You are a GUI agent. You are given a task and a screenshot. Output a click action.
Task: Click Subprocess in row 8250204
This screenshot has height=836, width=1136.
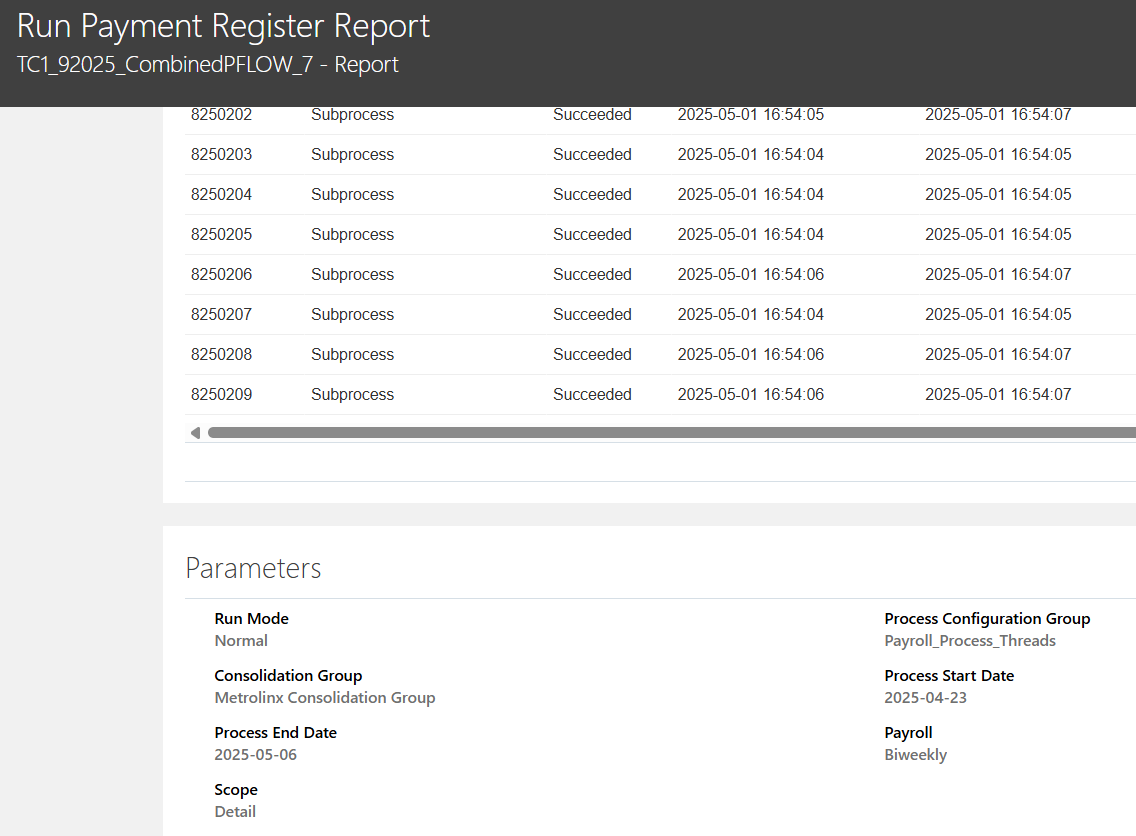coord(353,194)
